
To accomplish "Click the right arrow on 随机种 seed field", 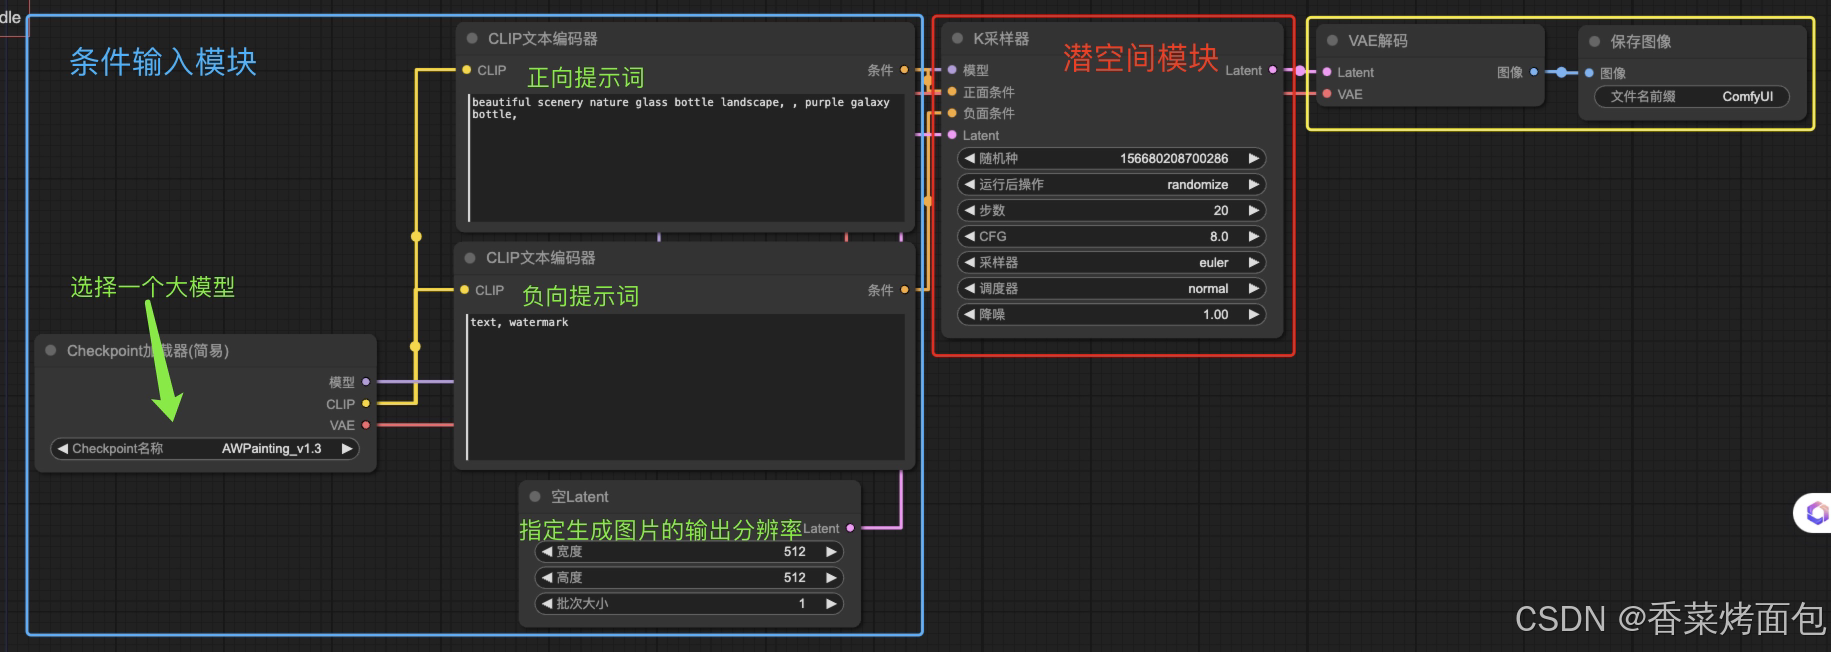I will 1253,158.
